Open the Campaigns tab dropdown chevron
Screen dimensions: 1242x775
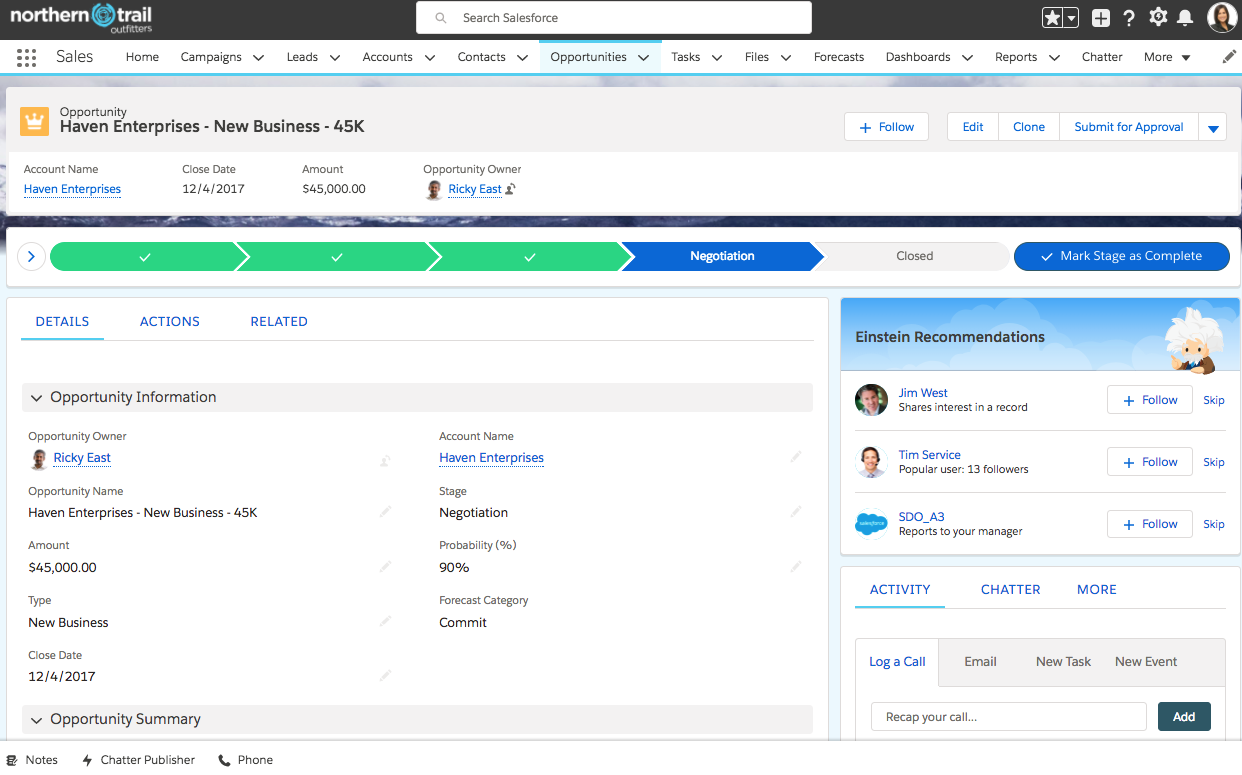click(258, 58)
